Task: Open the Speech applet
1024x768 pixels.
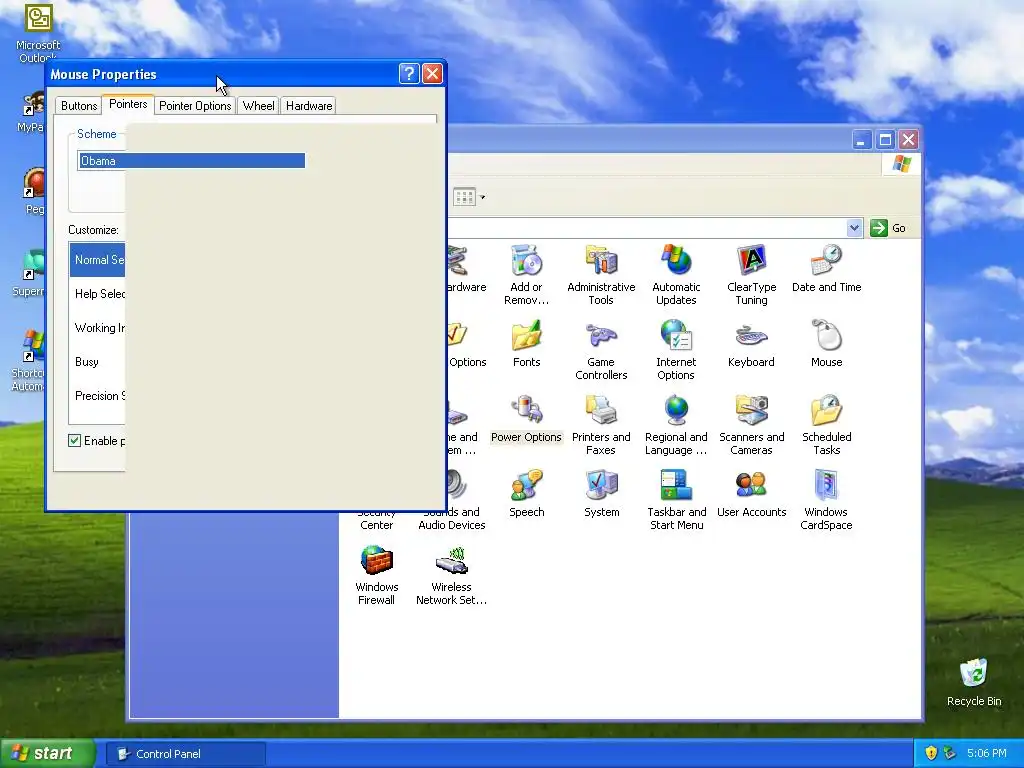Action: (x=526, y=494)
